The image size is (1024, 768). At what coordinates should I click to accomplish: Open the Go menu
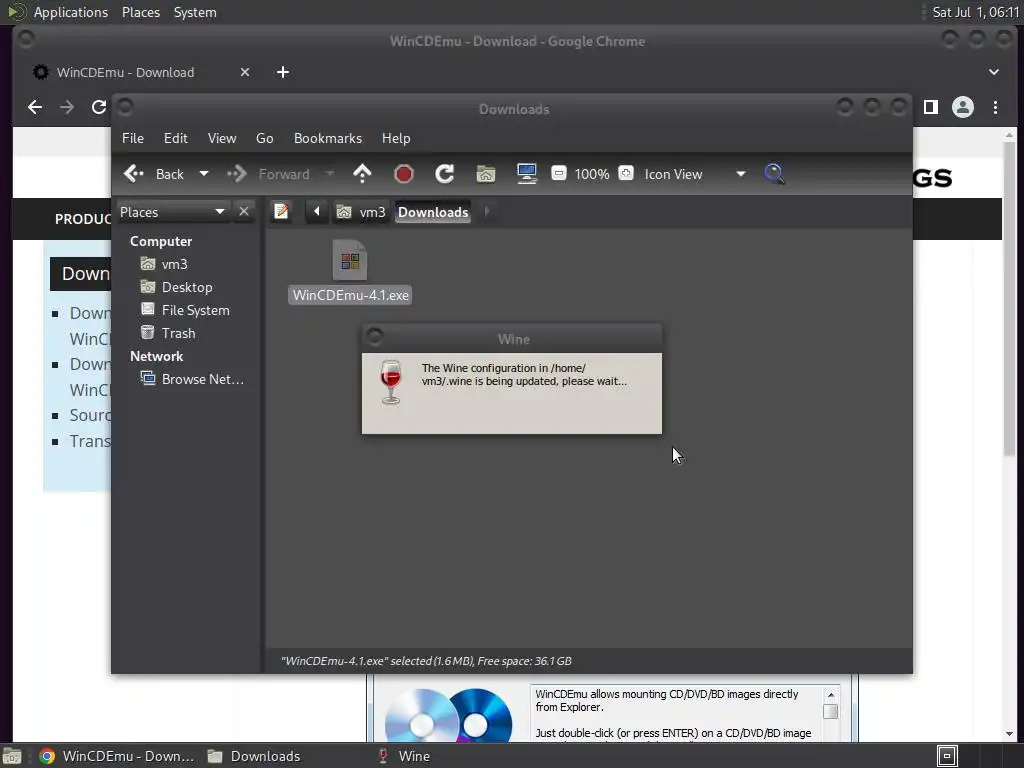(264, 138)
